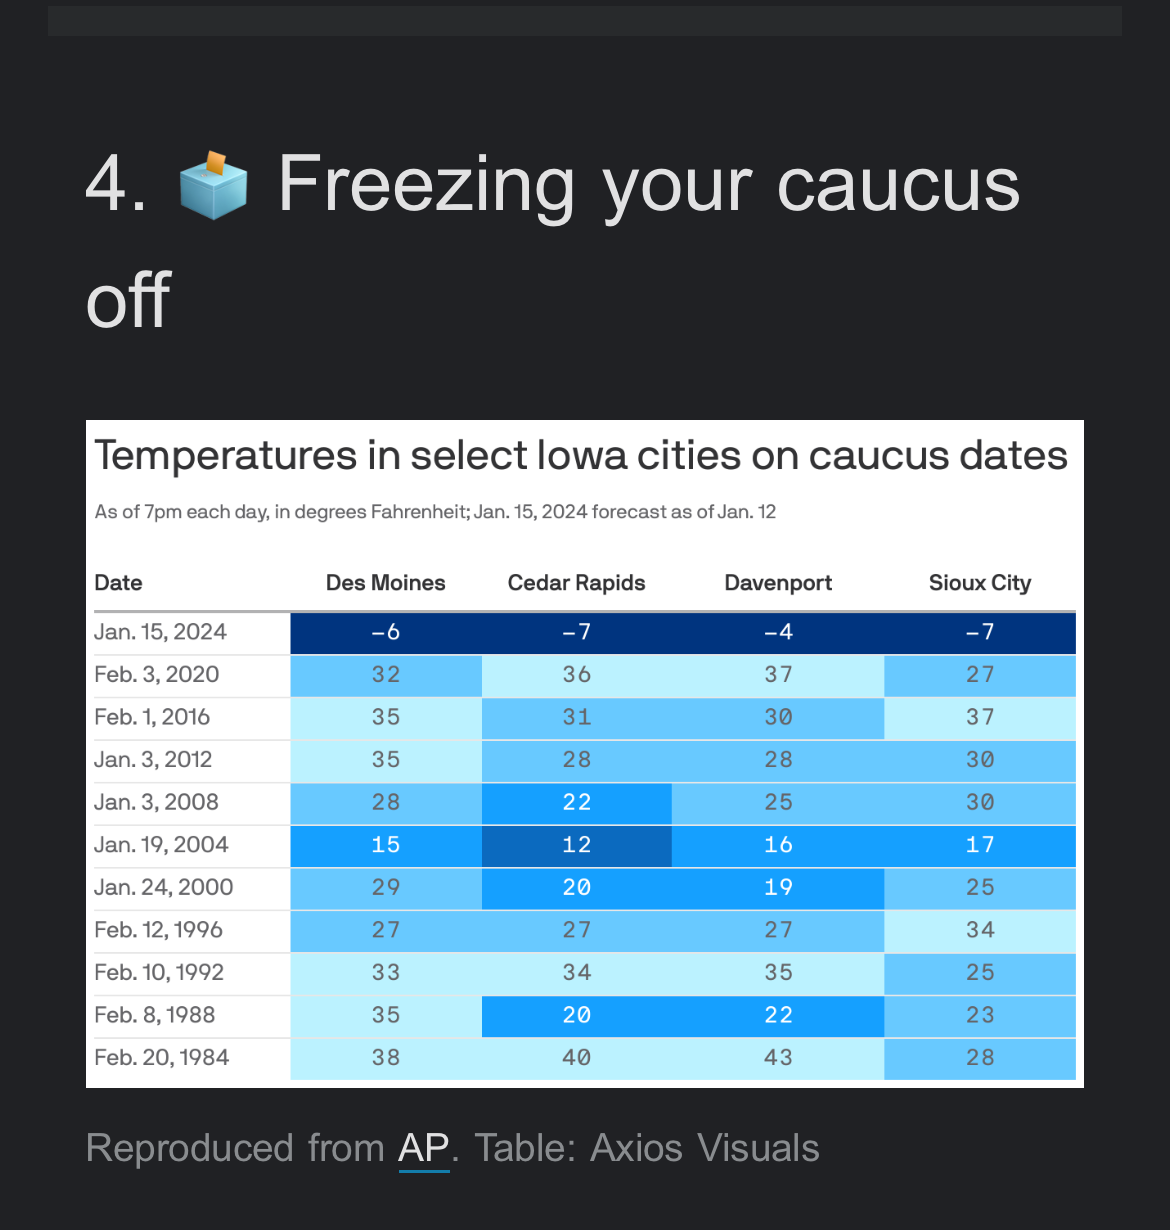This screenshot has width=1170, height=1230.
Task: Select the Cedar Rapids column header
Action: (x=576, y=583)
